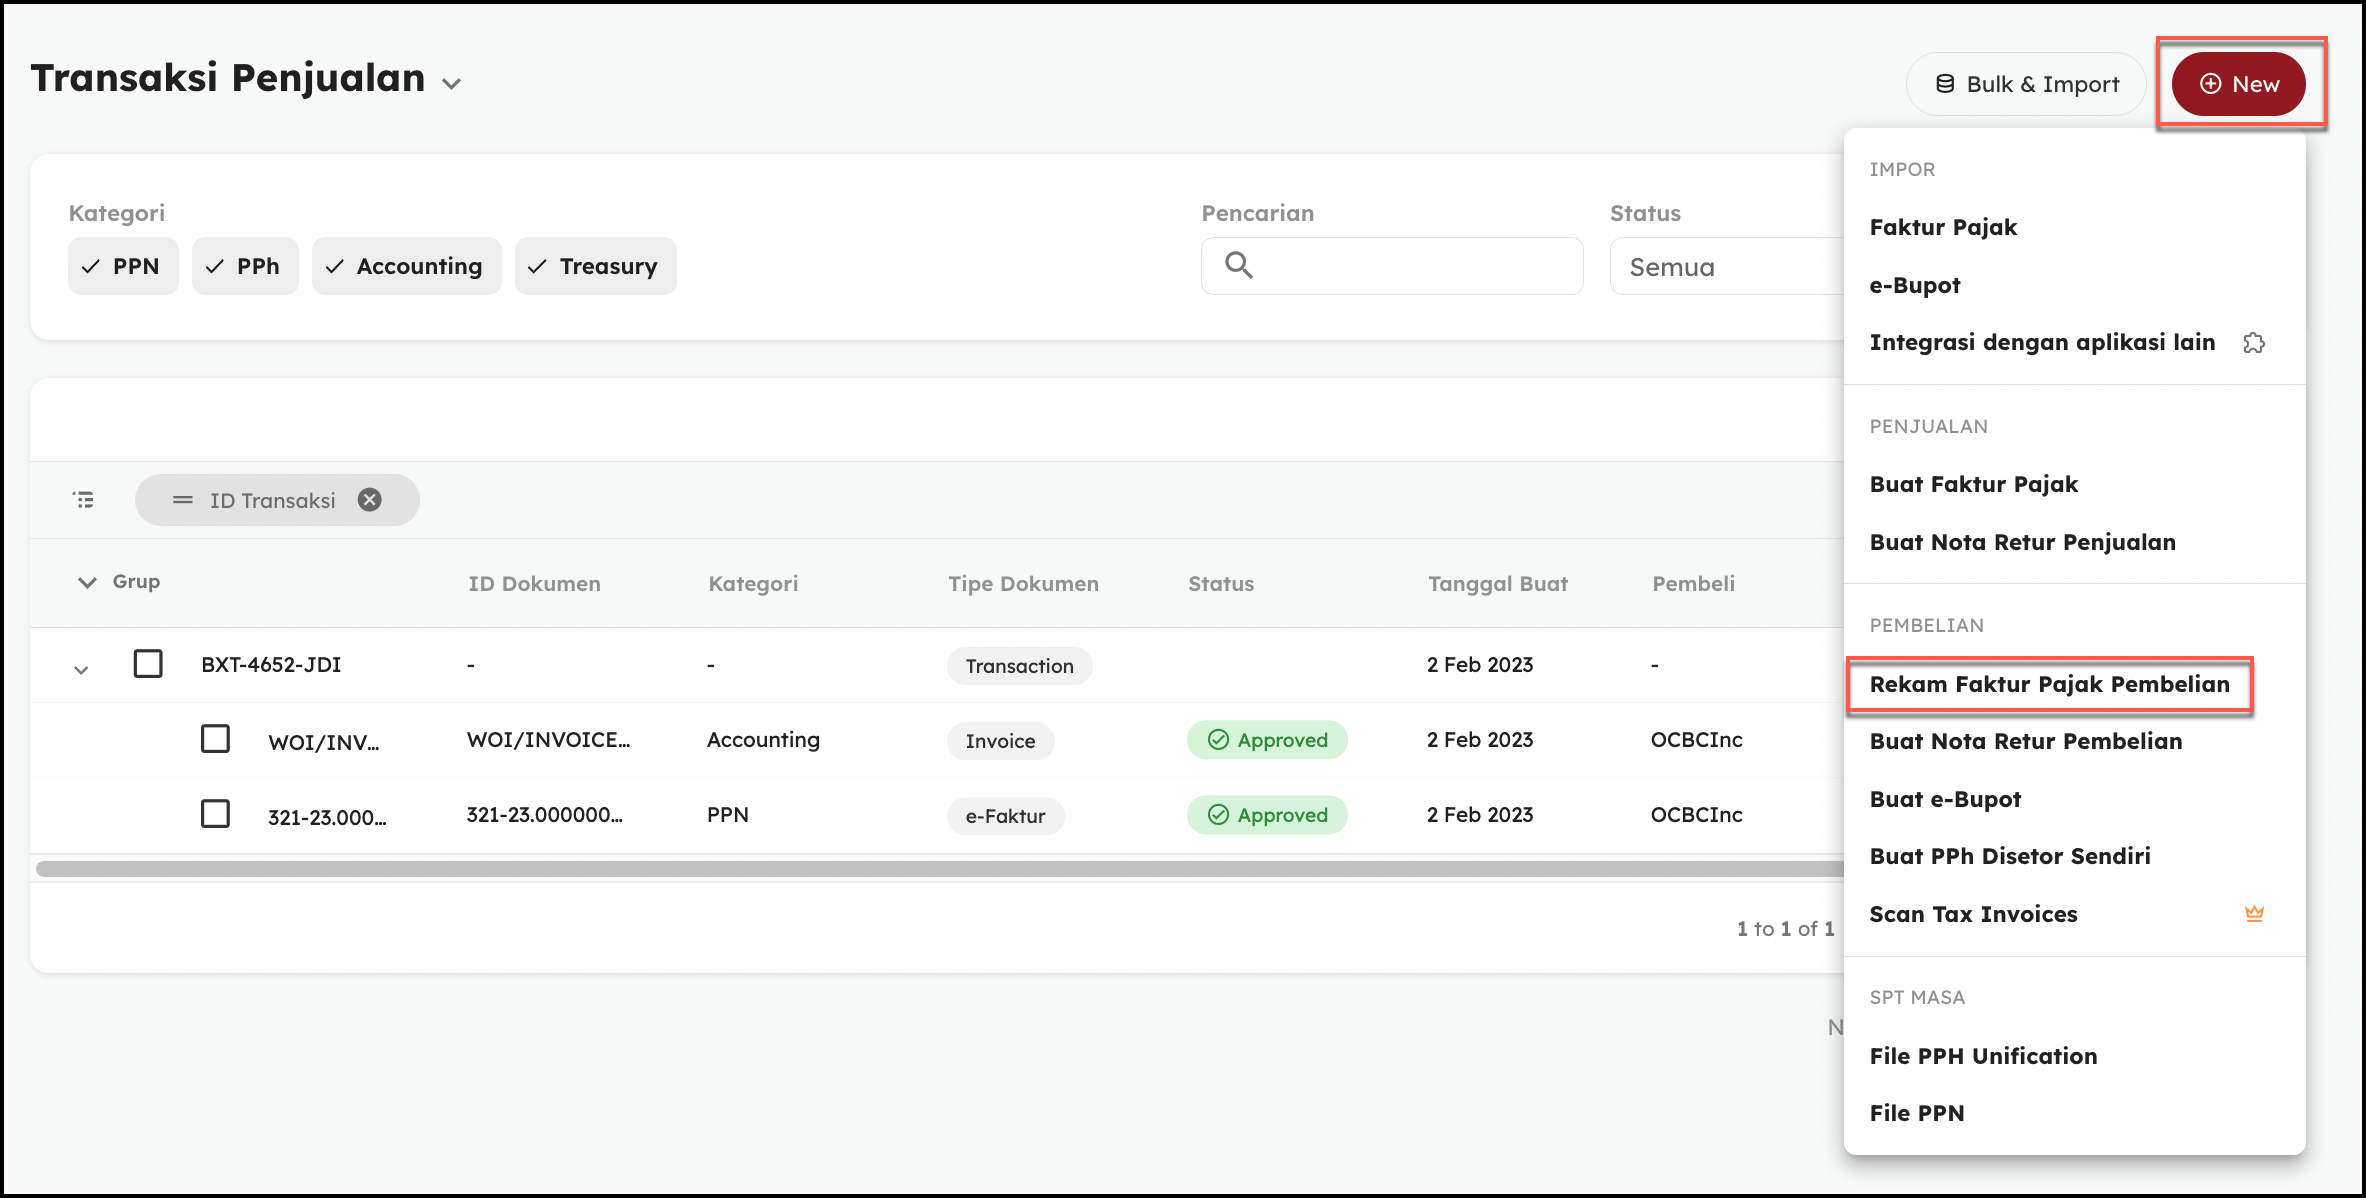
Task: Click the 1 to 1 of 1 pagination text
Action: pyautogui.click(x=1785, y=929)
